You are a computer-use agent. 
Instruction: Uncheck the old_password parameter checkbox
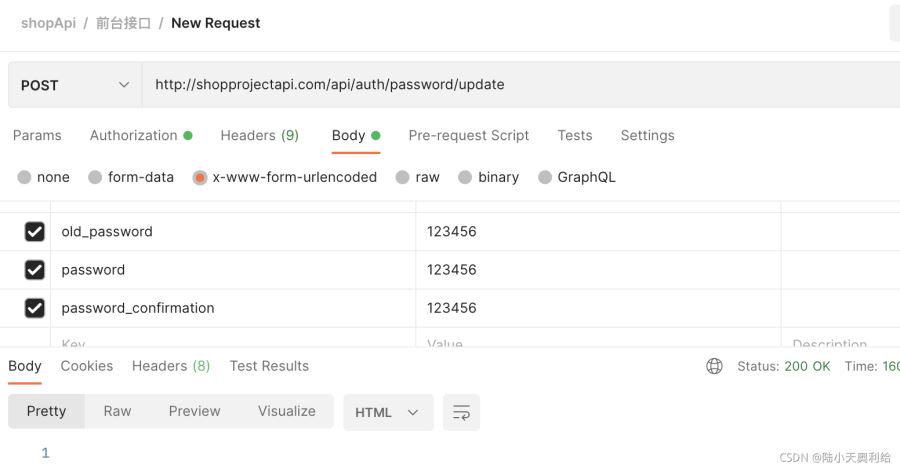click(x=35, y=232)
